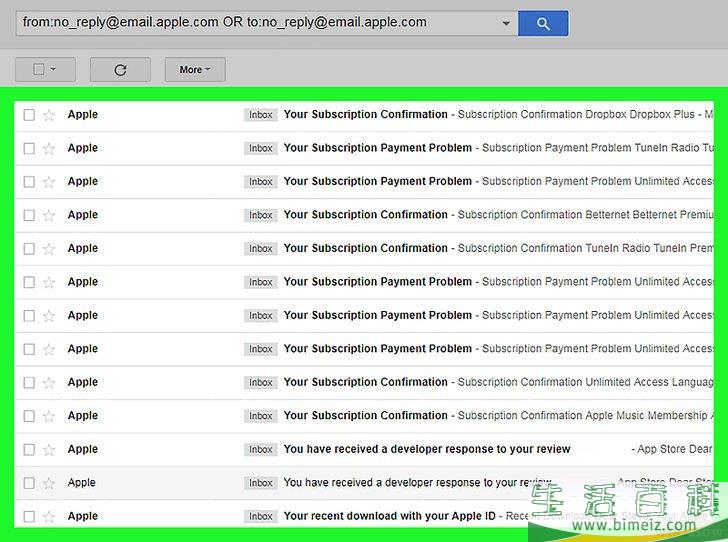Star the Dropbox Plus subscription confirmation email
Image resolution: width=728 pixels, height=542 pixels.
49,115
